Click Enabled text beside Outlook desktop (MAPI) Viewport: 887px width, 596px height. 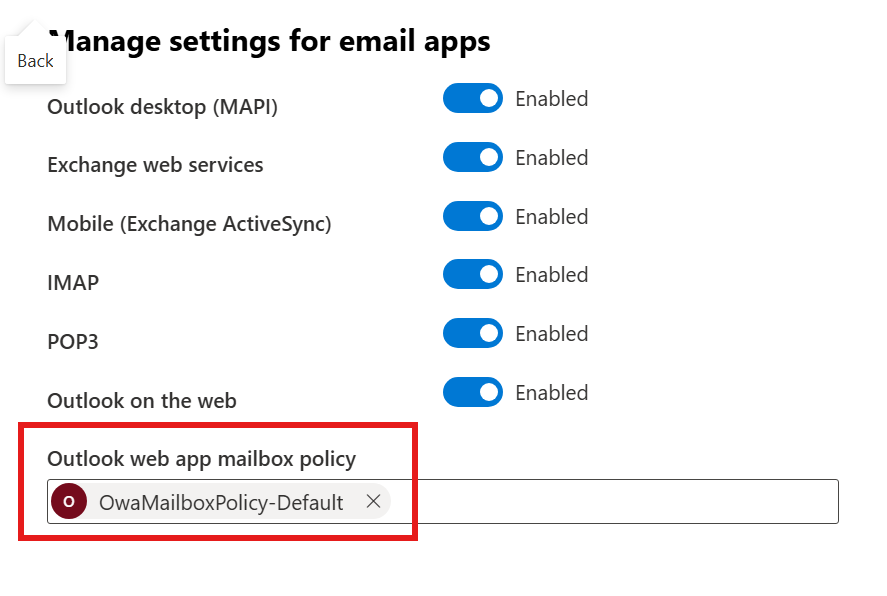(552, 99)
